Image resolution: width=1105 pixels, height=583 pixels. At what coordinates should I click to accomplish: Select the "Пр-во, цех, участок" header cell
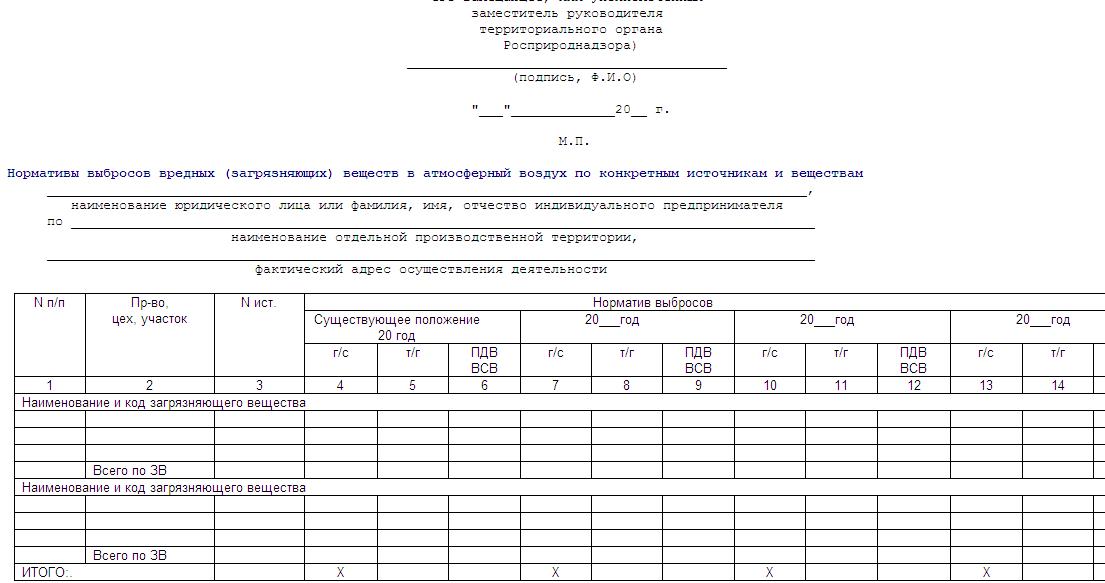(150, 311)
